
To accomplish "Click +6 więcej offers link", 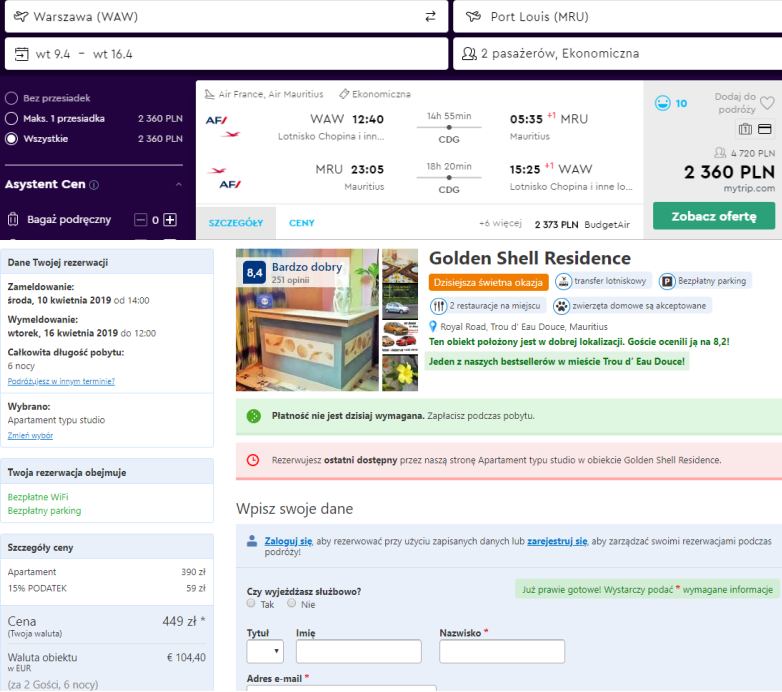I will click(x=500, y=223).
